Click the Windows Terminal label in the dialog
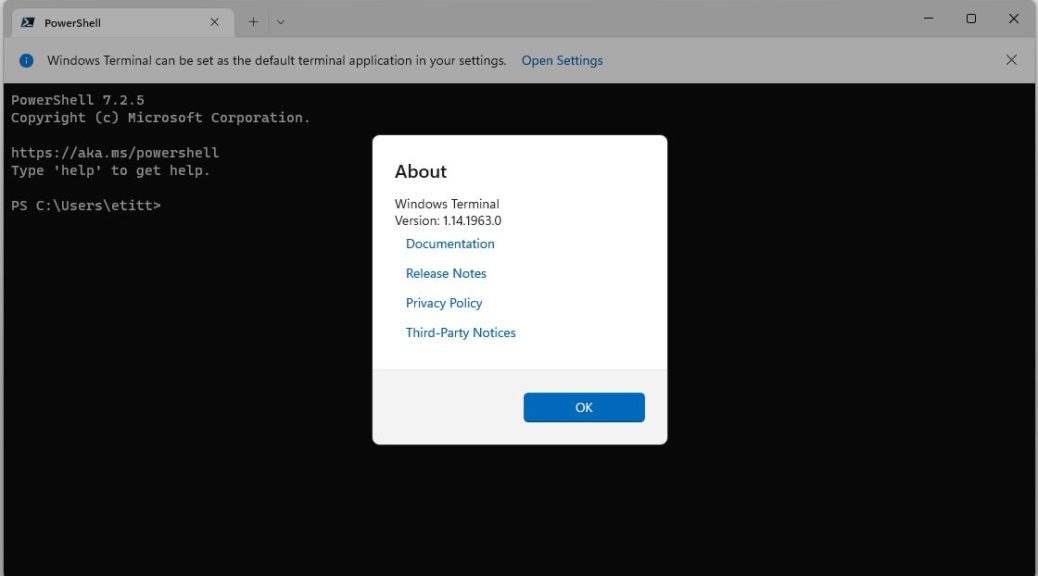 click(447, 204)
